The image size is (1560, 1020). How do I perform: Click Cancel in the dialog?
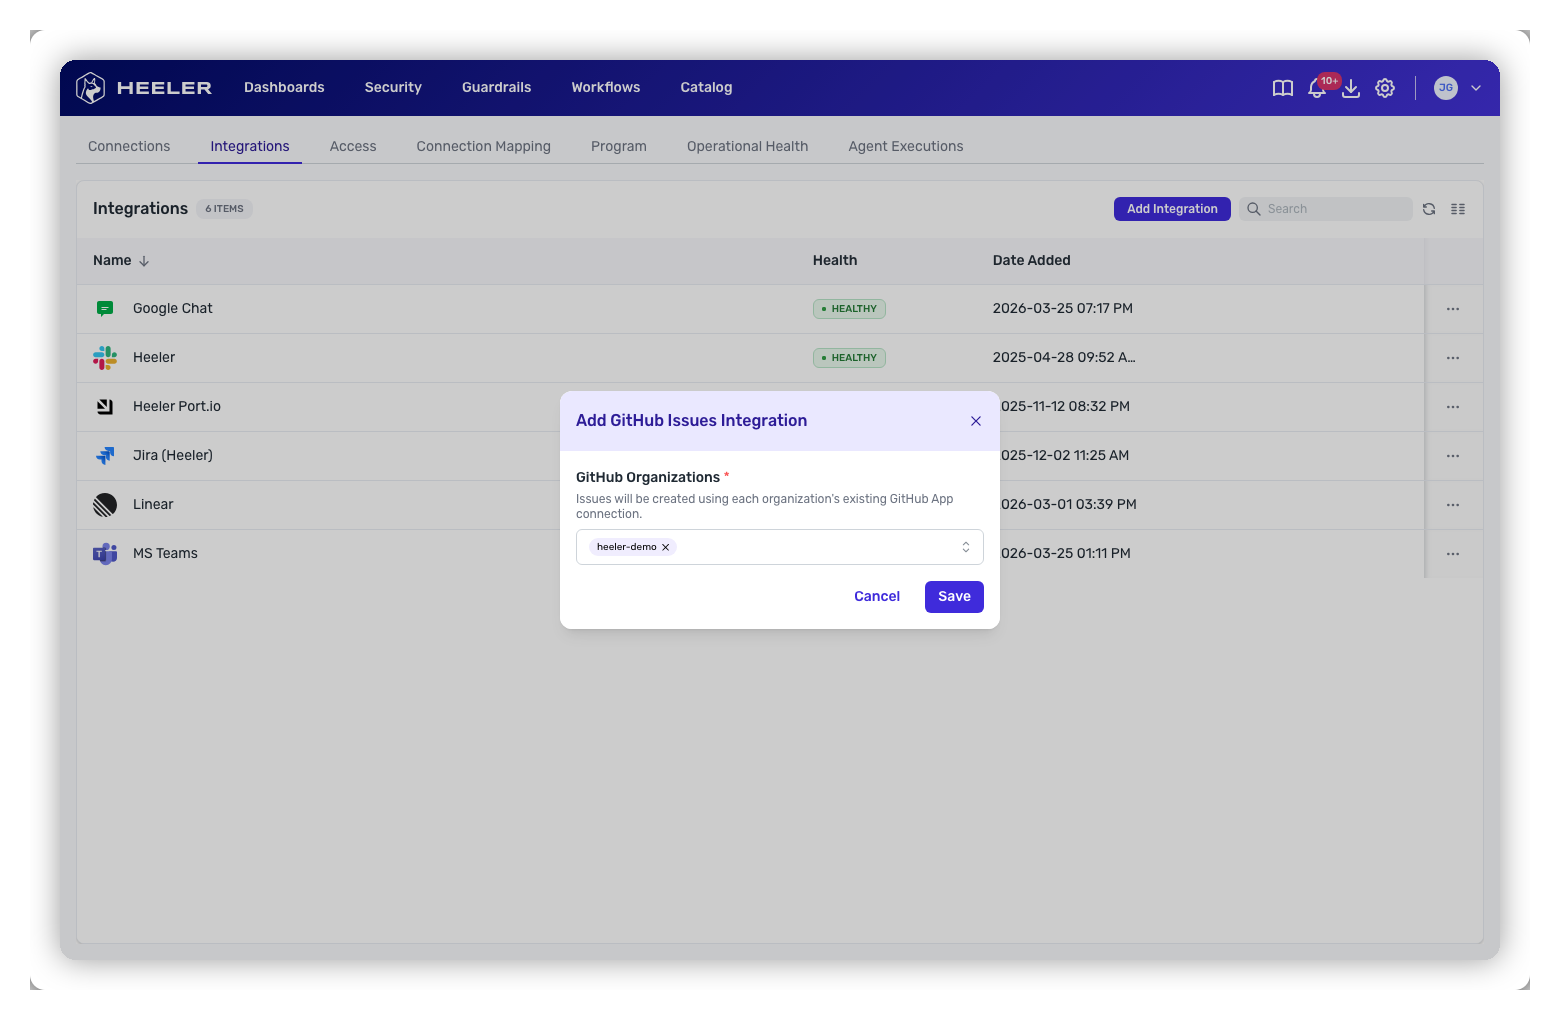tap(877, 597)
